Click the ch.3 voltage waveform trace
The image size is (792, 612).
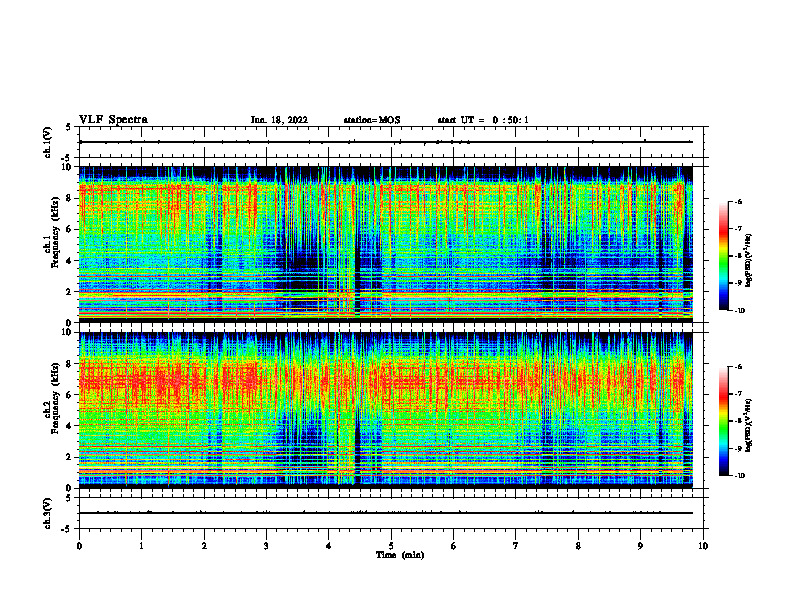(x=385, y=513)
